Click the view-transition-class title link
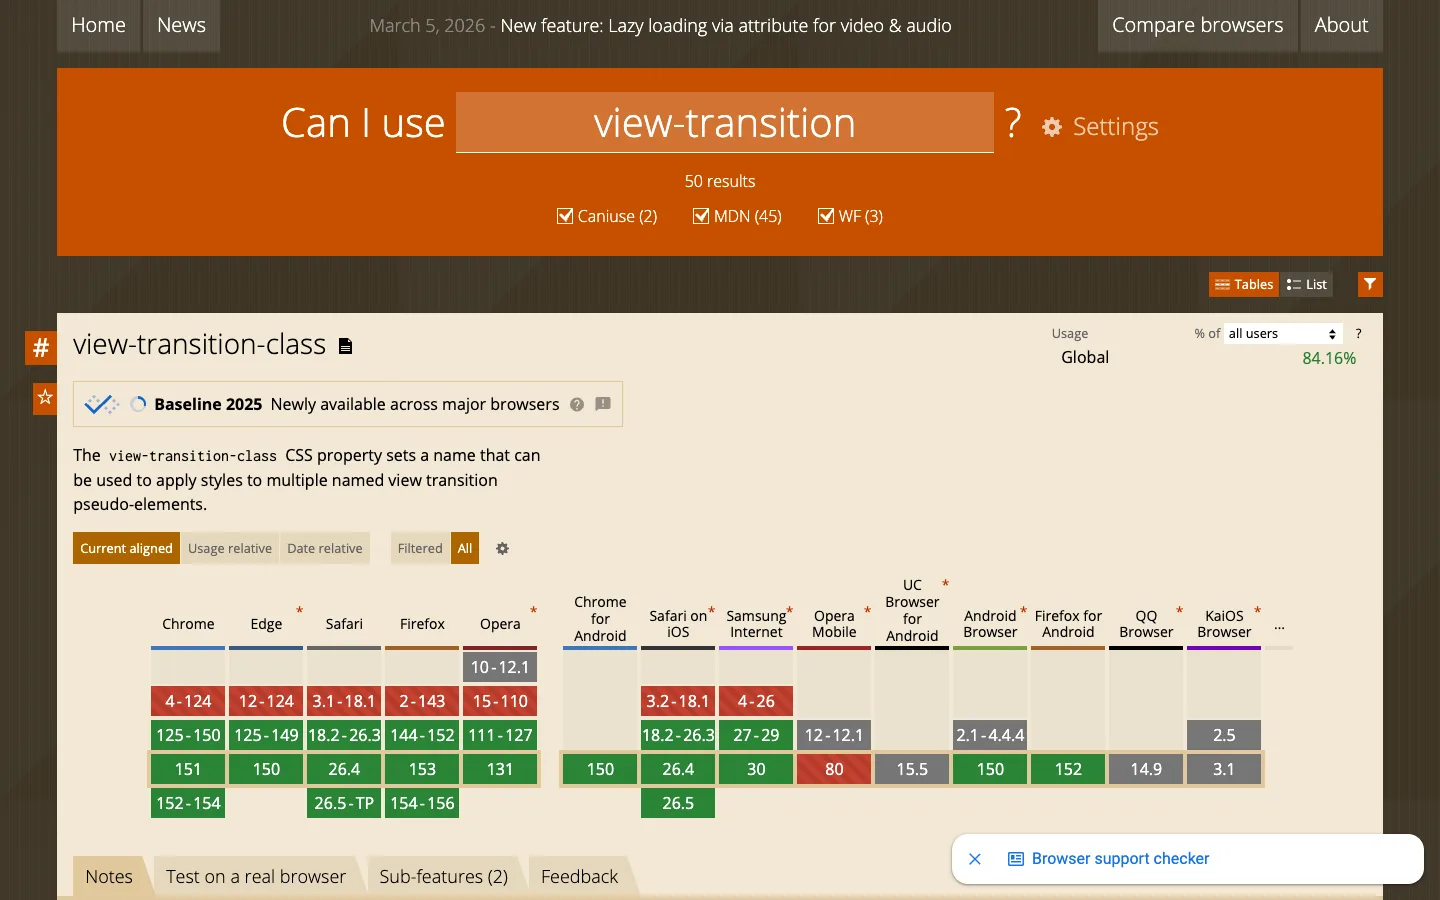Viewport: 1440px width, 900px height. click(x=199, y=345)
